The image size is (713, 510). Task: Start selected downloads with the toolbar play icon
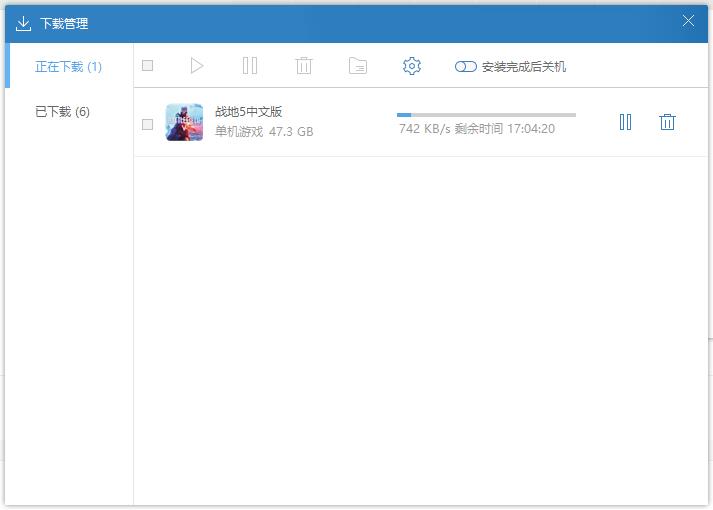196,66
